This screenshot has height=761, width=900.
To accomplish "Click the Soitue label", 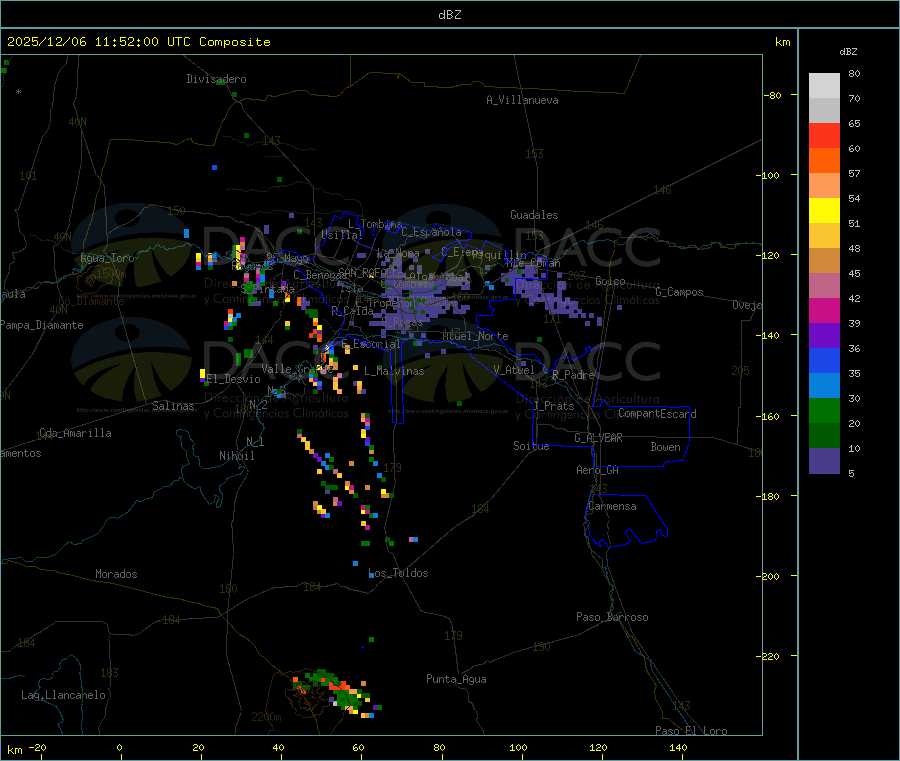I will (532, 446).
